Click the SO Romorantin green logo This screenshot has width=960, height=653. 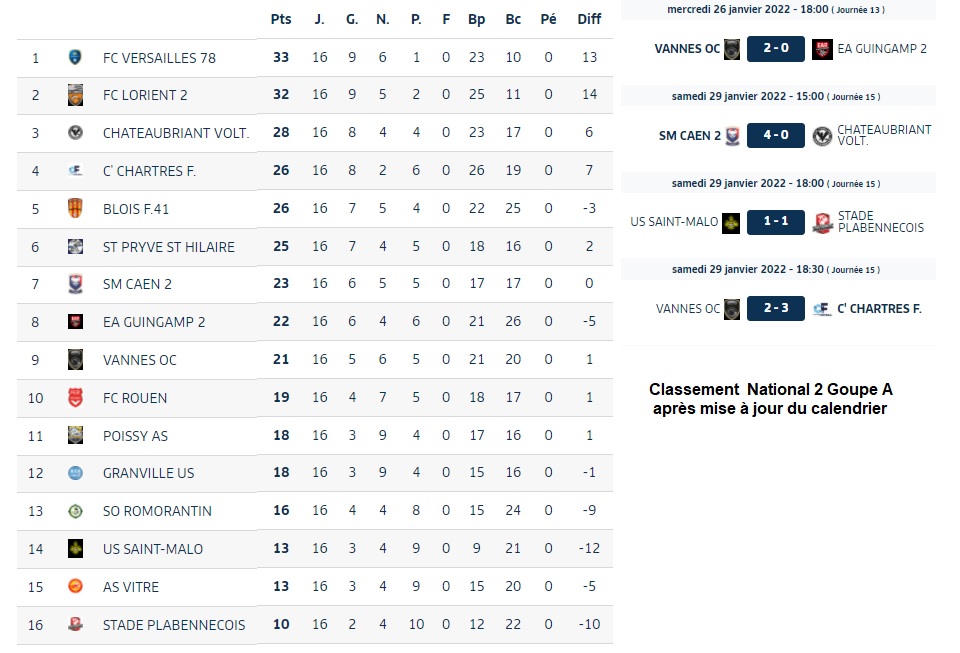tap(75, 511)
